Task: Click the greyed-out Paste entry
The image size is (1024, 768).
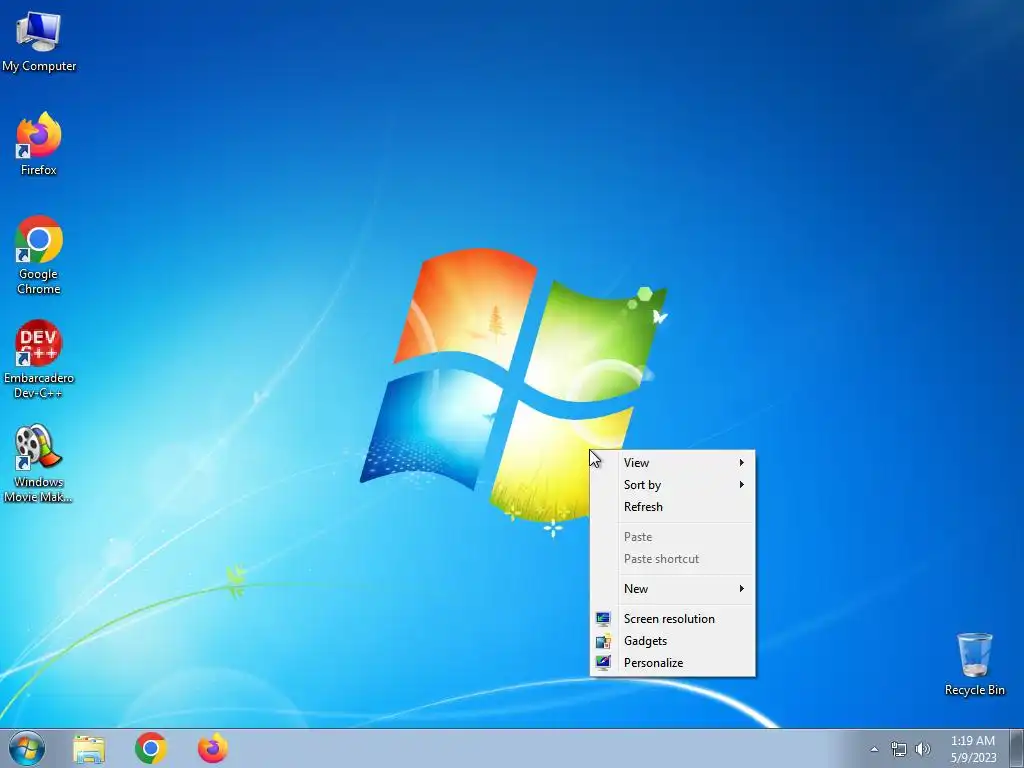Action: click(672, 537)
